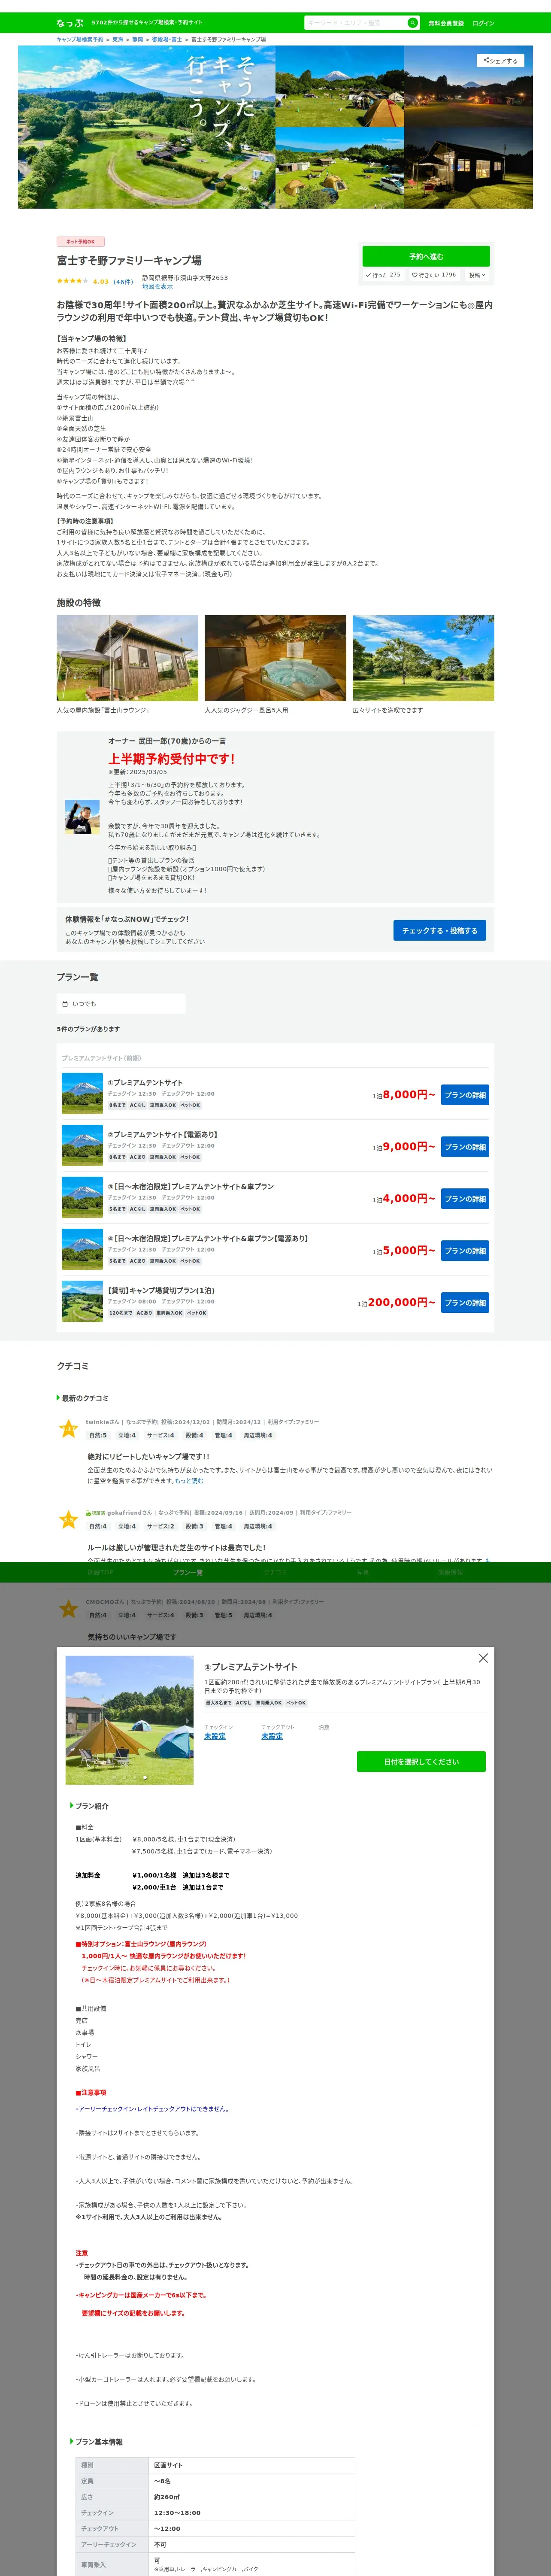551x2576 pixels.
Task: Open the large aerial campsite hero photo
Action: tap(146, 127)
